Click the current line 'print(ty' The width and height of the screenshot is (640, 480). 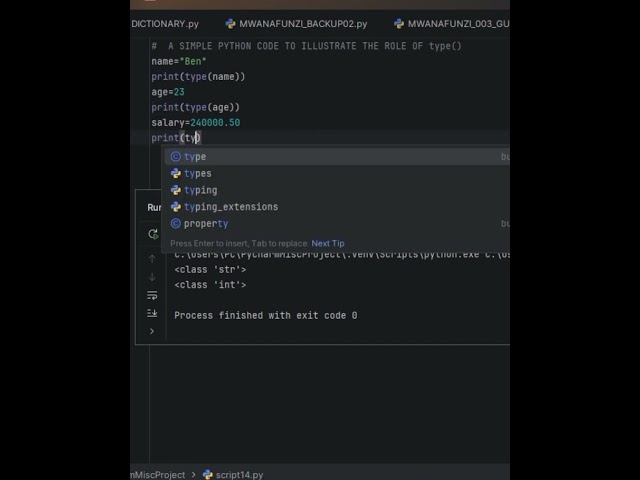176,138
